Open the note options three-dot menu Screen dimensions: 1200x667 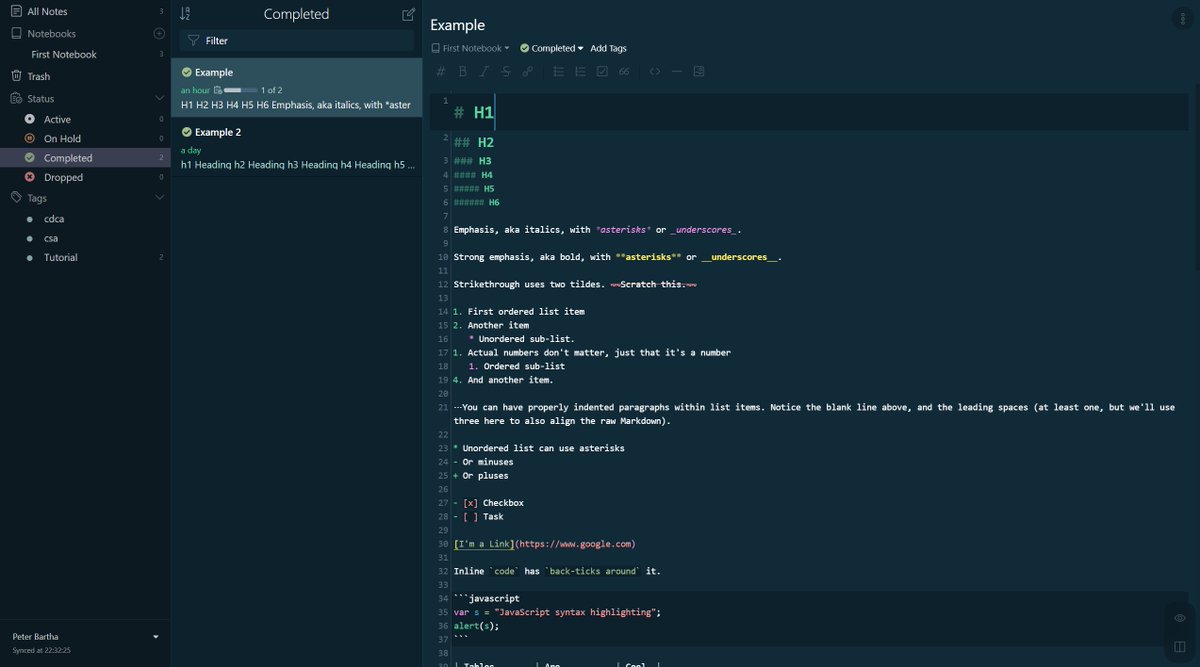click(x=1184, y=19)
